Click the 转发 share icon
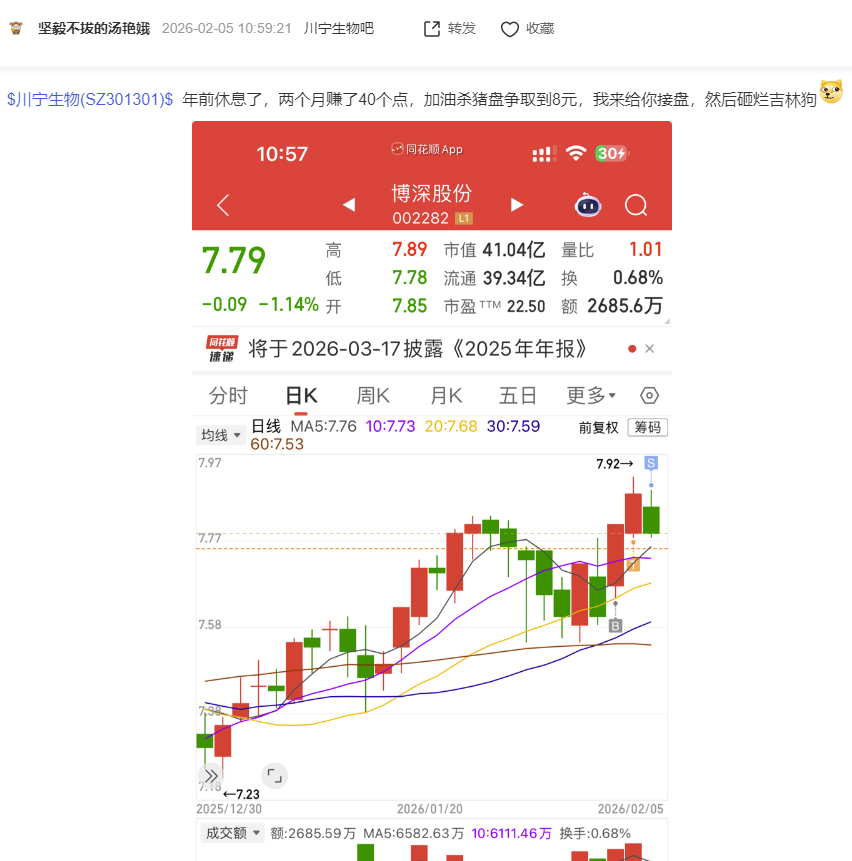Image resolution: width=852 pixels, height=861 pixels. point(432,29)
